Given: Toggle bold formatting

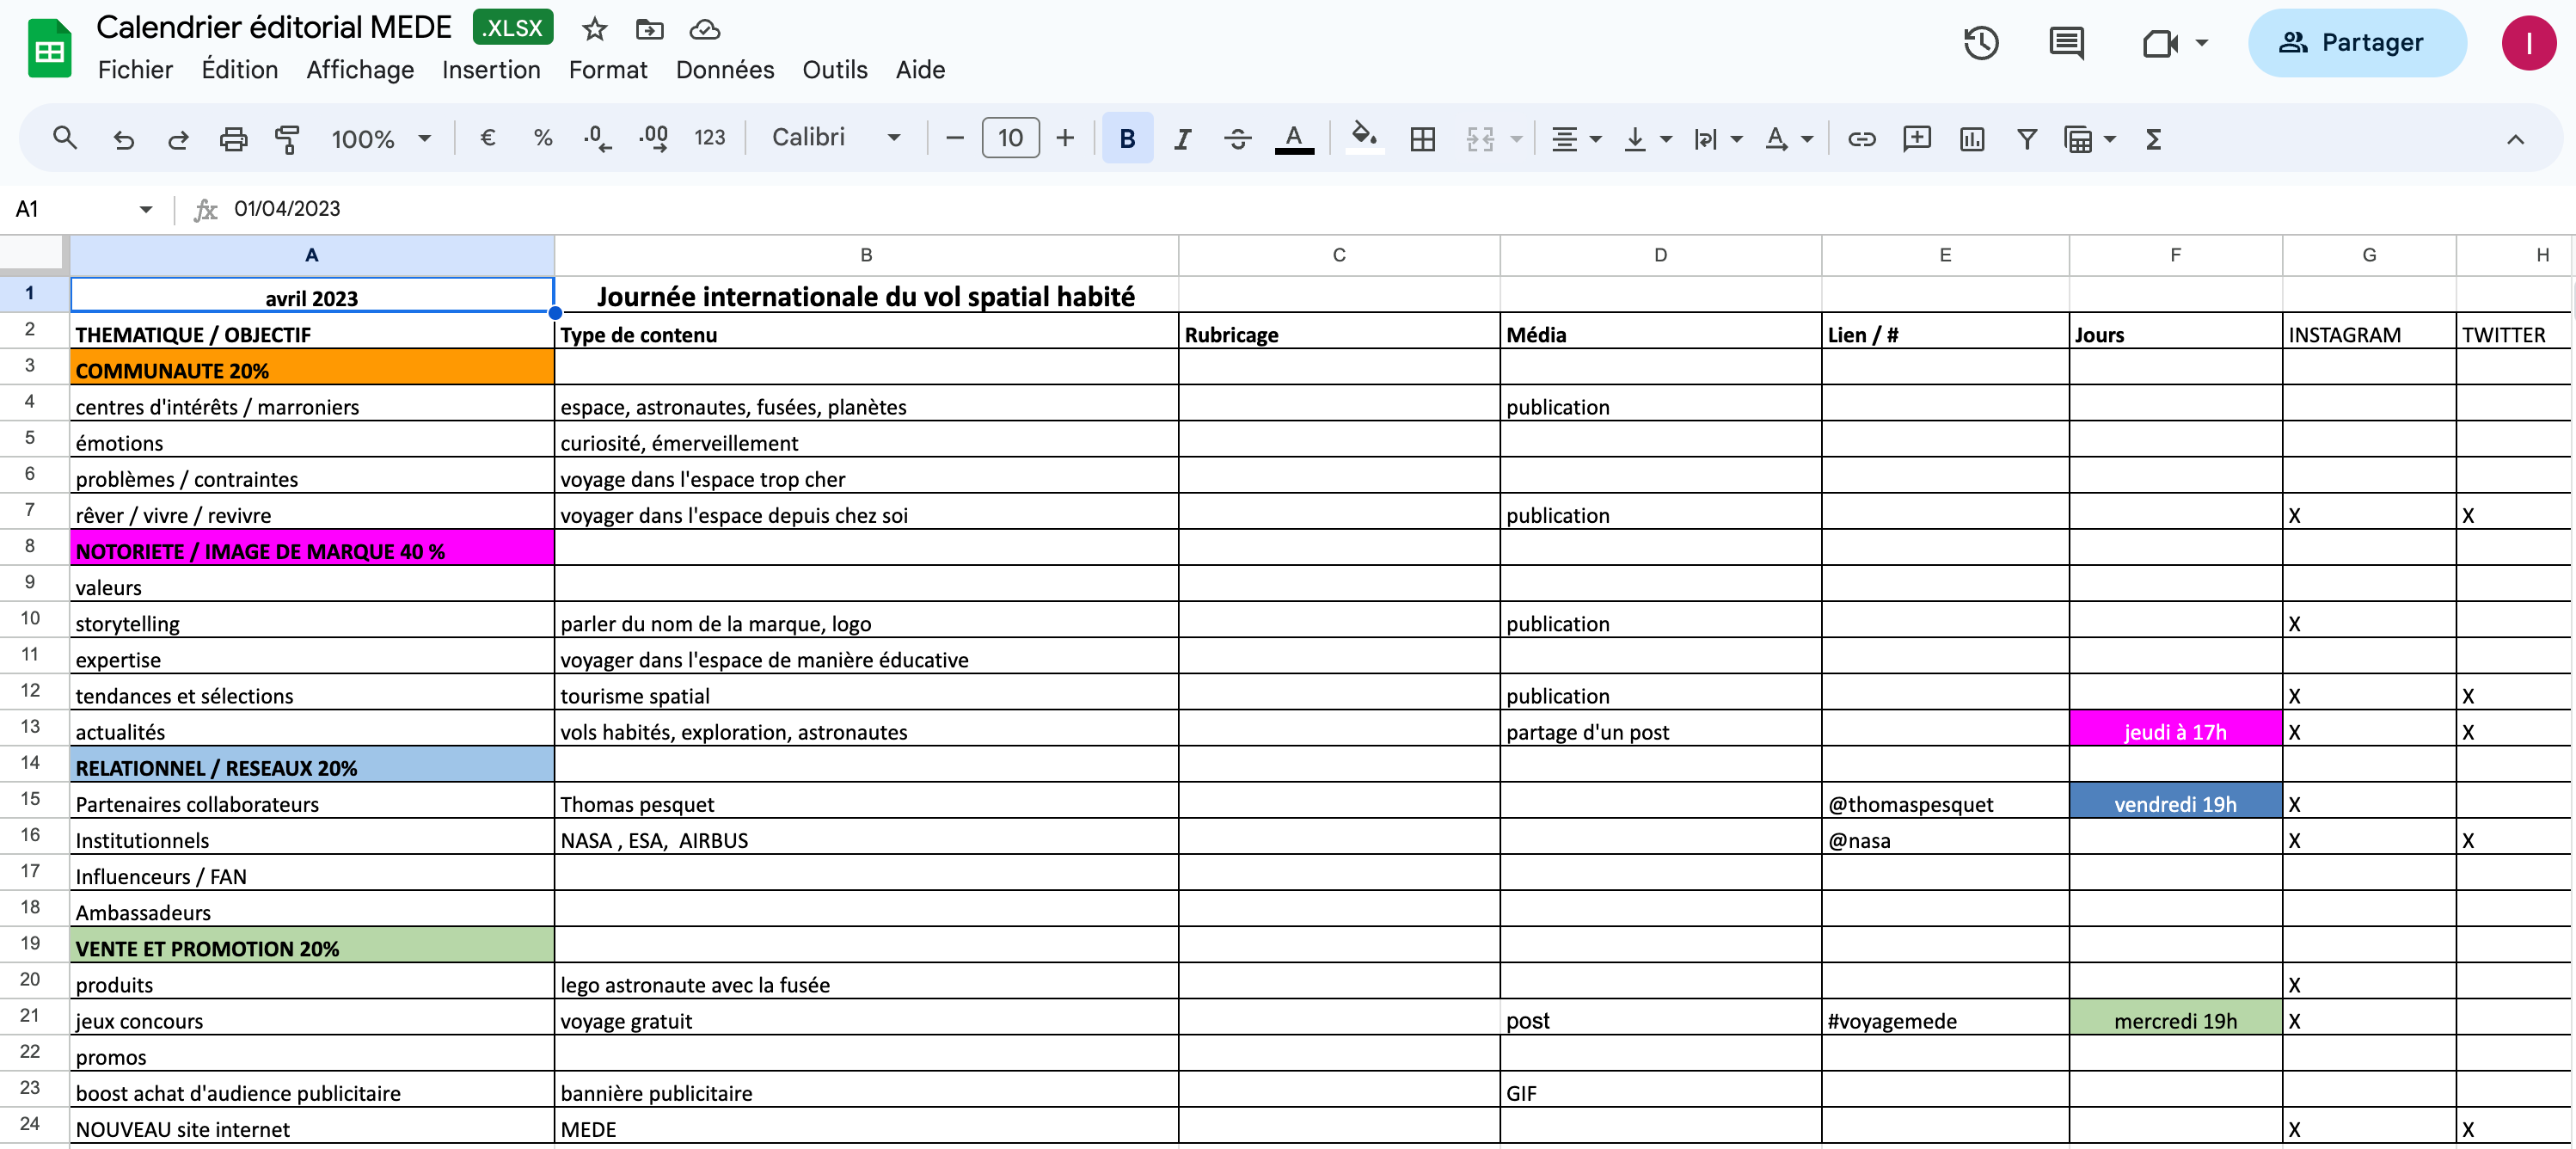Looking at the screenshot, I should [1127, 138].
